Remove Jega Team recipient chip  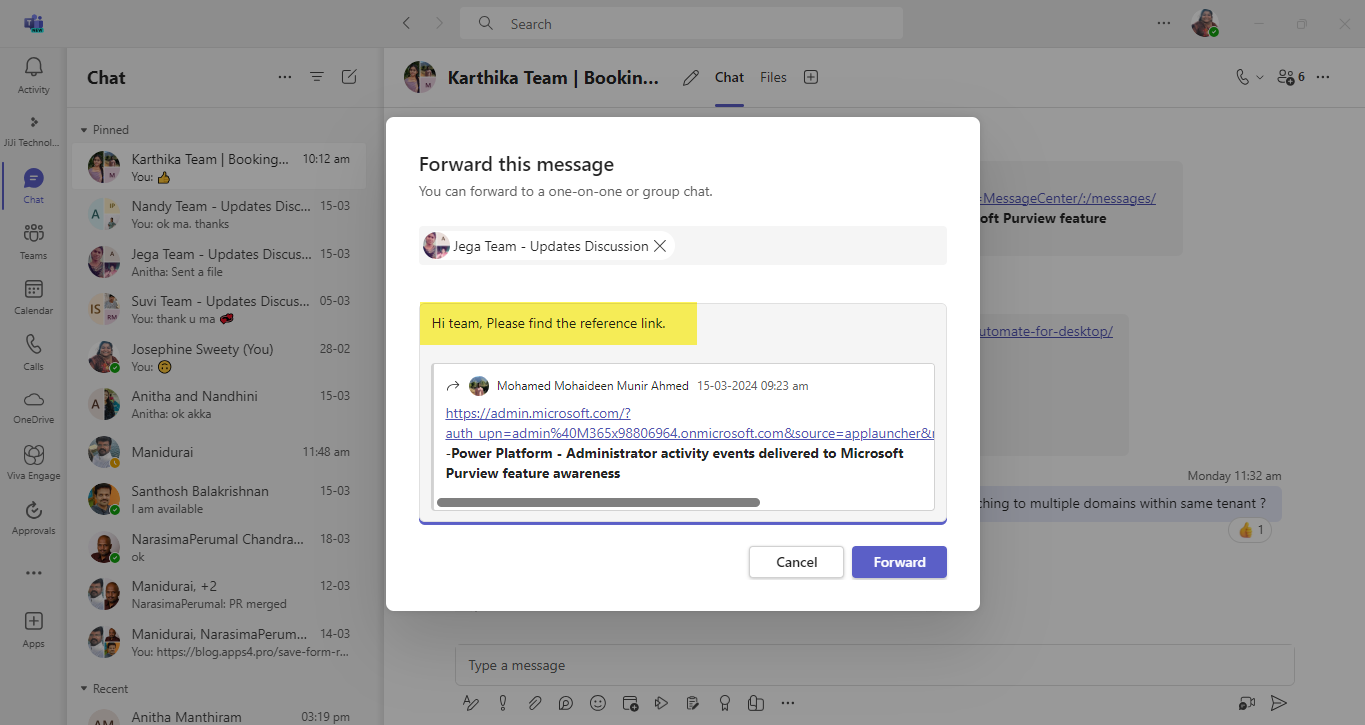[x=660, y=246]
